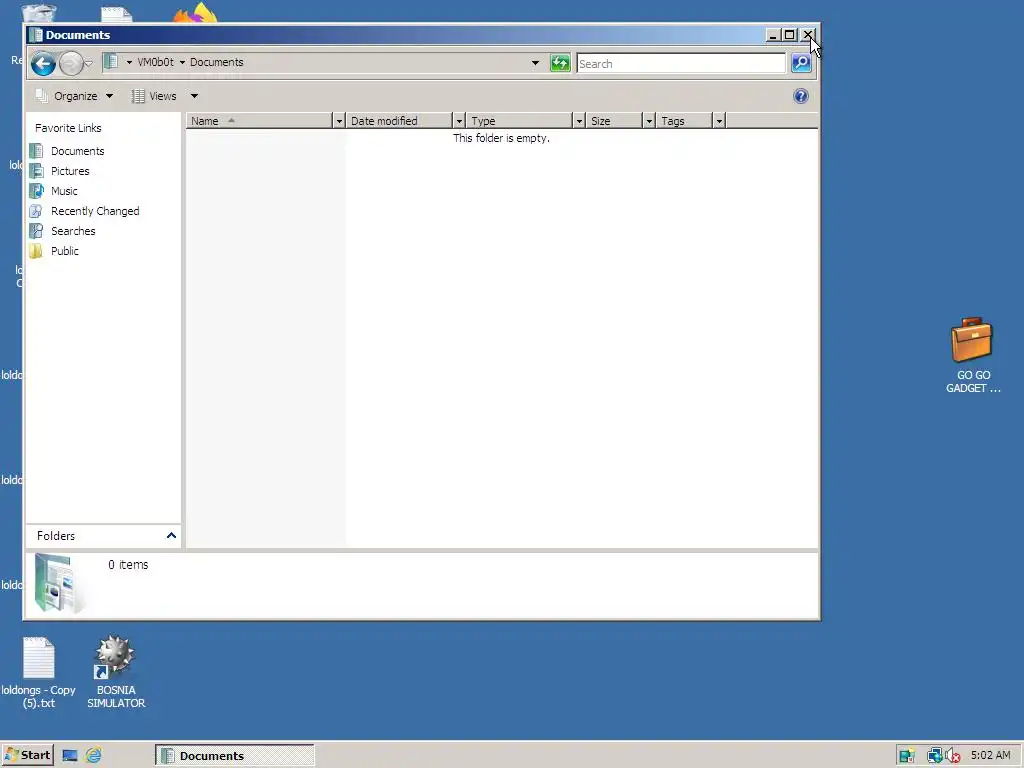Expand arrow before VM0b0t in address bar
The image size is (1024, 768).
(129, 63)
